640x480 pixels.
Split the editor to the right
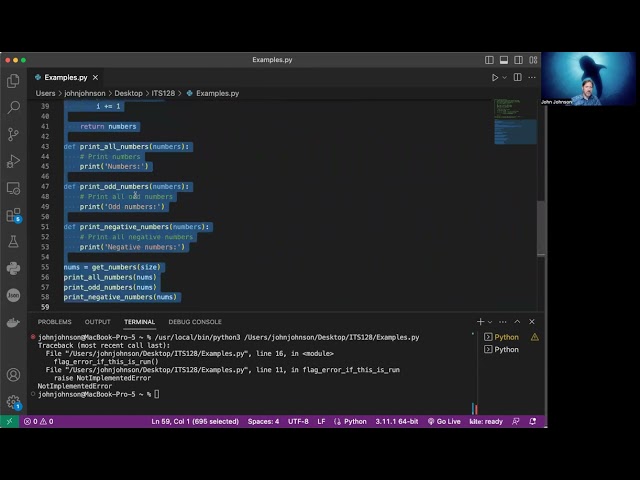pos(518,77)
